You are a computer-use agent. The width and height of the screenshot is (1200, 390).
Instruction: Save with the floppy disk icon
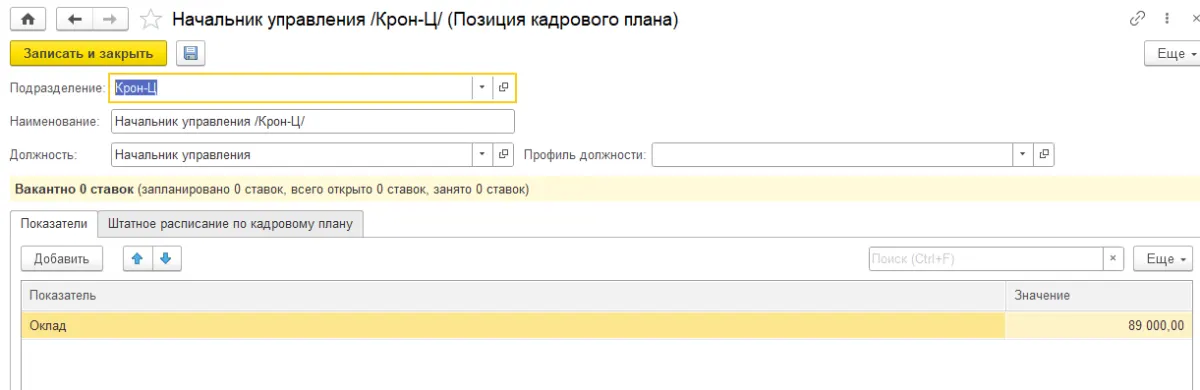190,53
